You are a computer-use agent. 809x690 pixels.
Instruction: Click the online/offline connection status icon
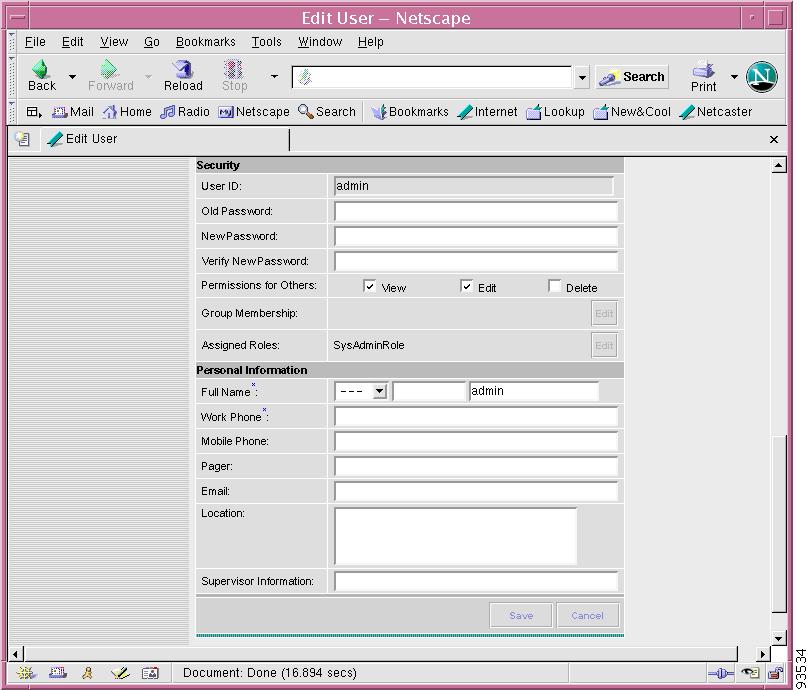[721, 673]
